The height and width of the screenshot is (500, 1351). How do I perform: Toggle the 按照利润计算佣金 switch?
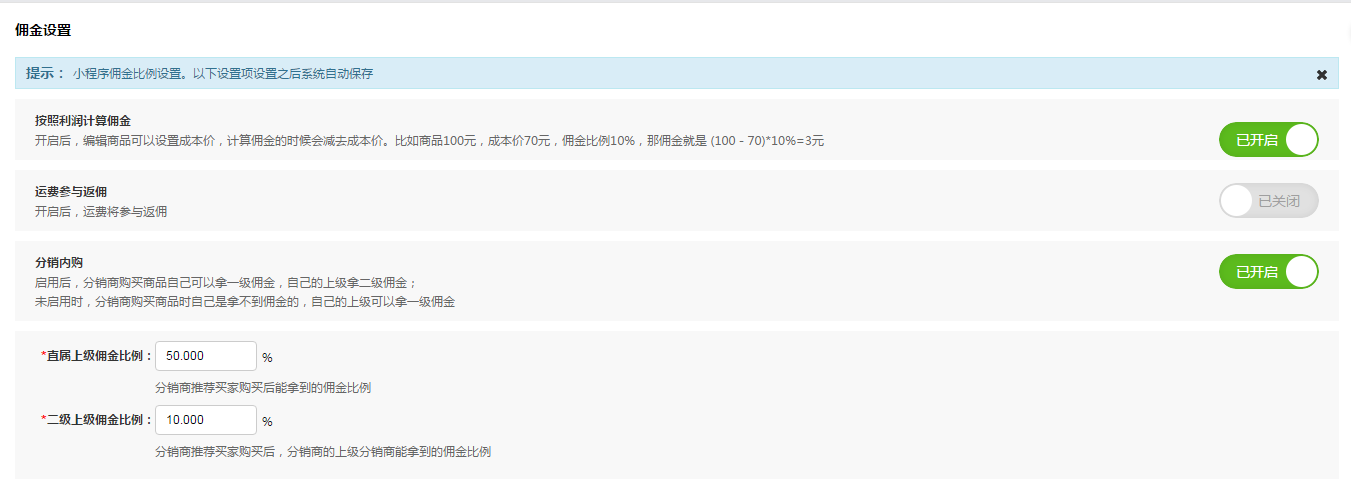tap(1268, 140)
